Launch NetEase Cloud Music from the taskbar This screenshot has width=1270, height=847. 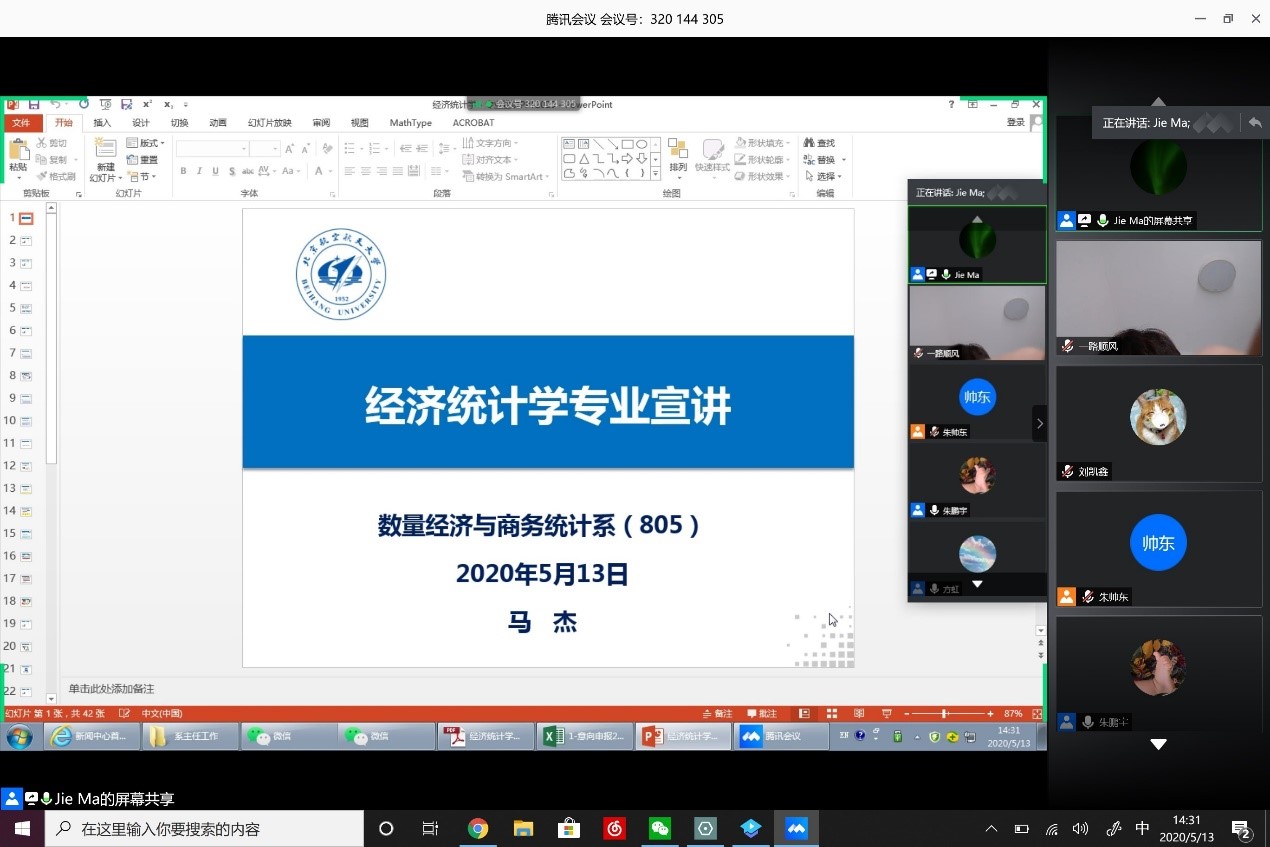click(x=614, y=829)
